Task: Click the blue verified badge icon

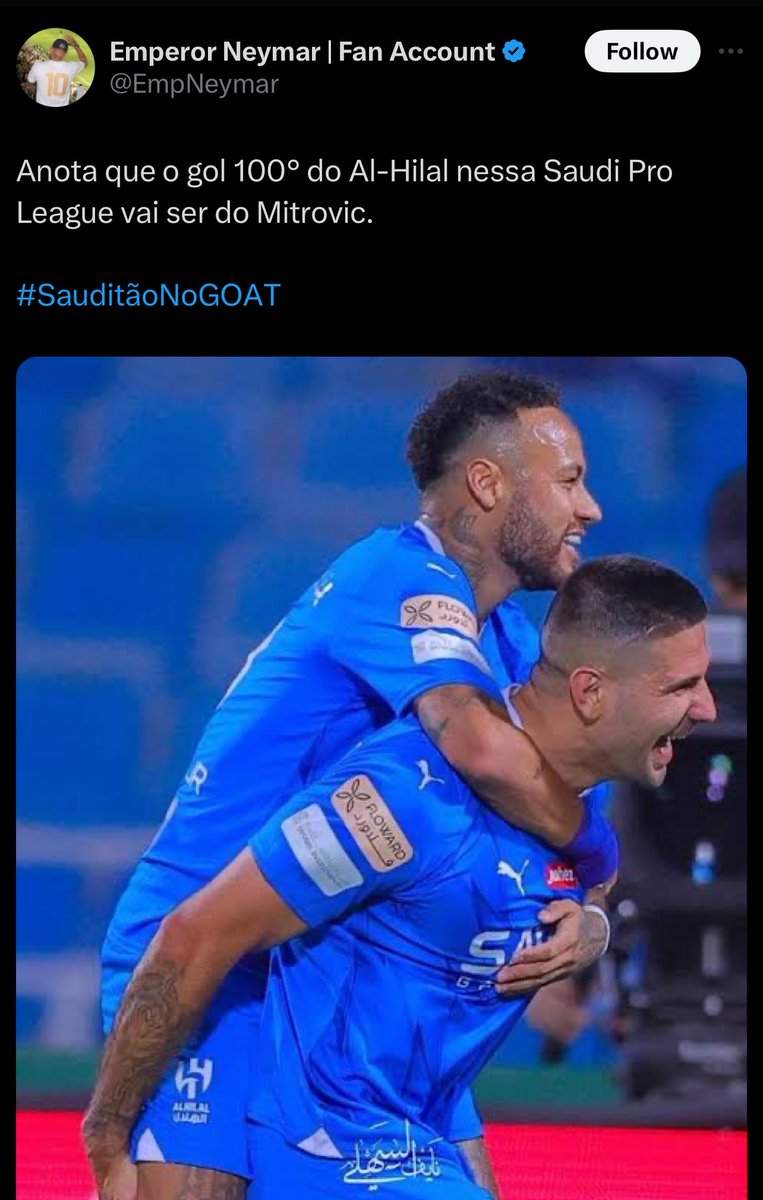Action: coord(515,52)
